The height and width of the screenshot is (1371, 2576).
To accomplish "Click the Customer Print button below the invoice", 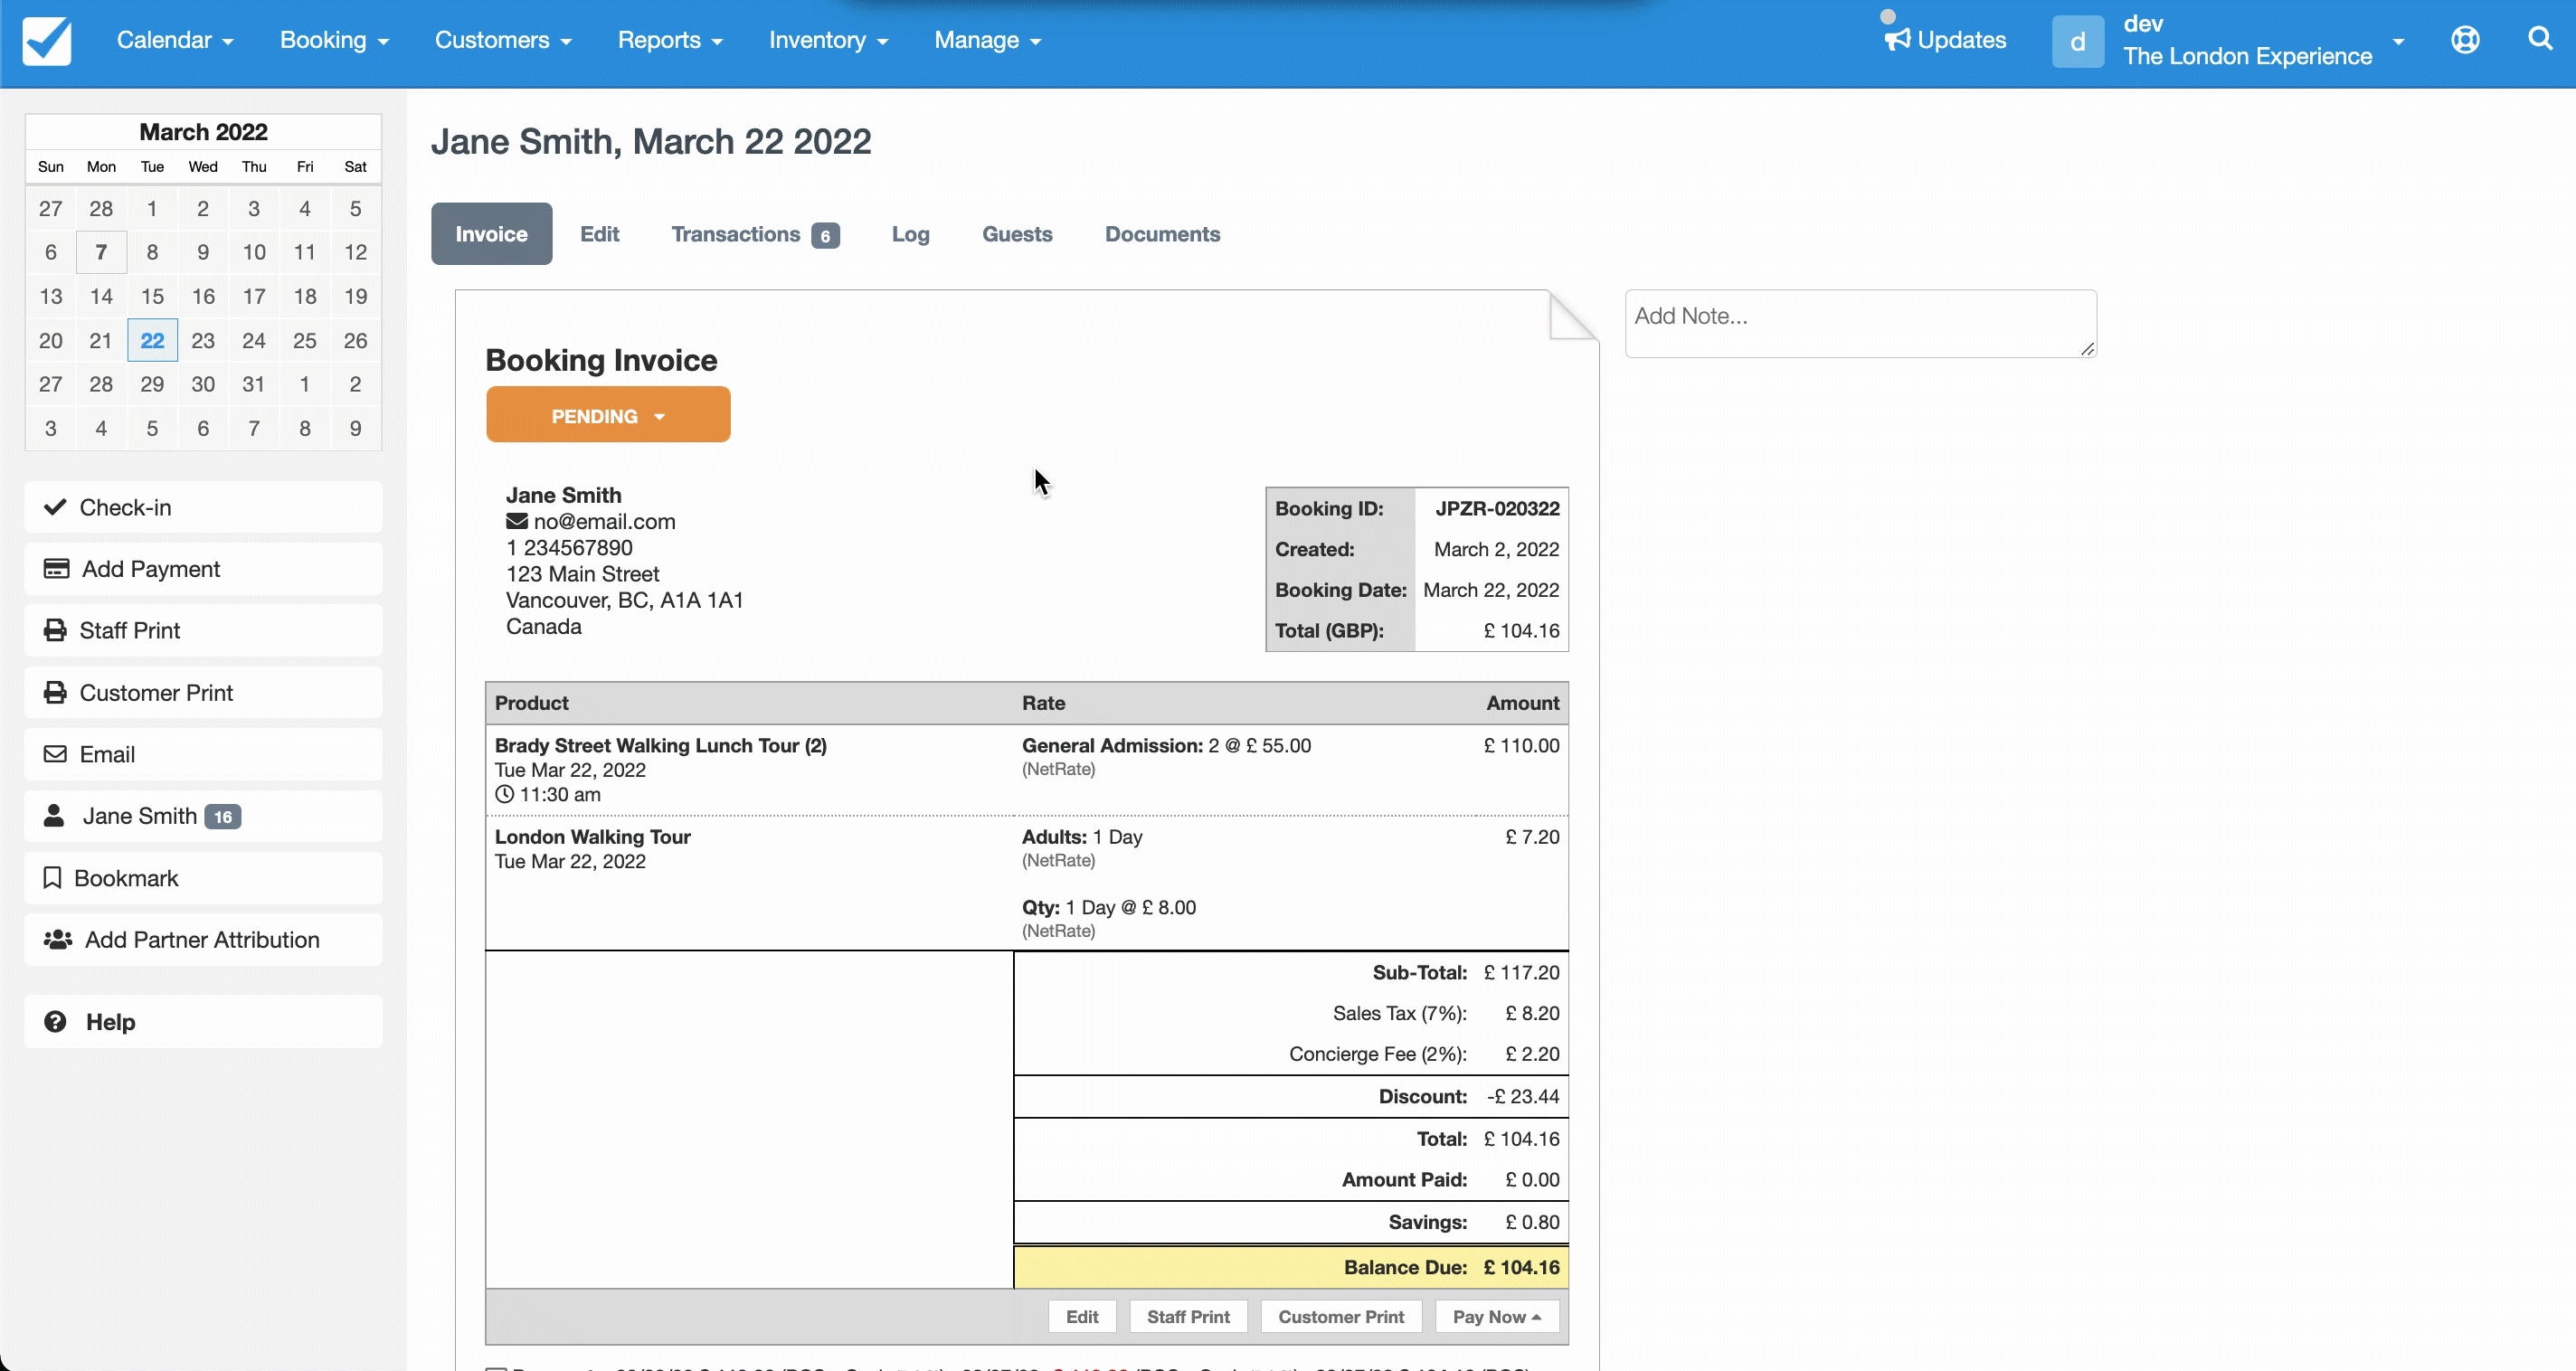I will pyautogui.click(x=1340, y=1316).
